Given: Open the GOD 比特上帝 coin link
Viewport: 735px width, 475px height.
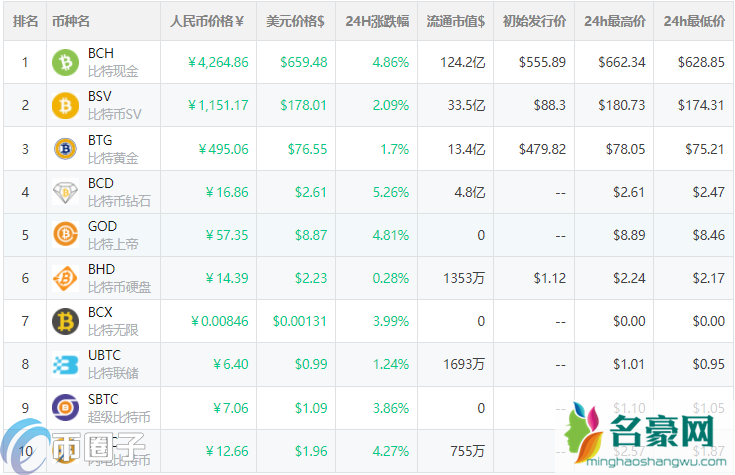Looking at the screenshot, I should pyautogui.click(x=113, y=235).
